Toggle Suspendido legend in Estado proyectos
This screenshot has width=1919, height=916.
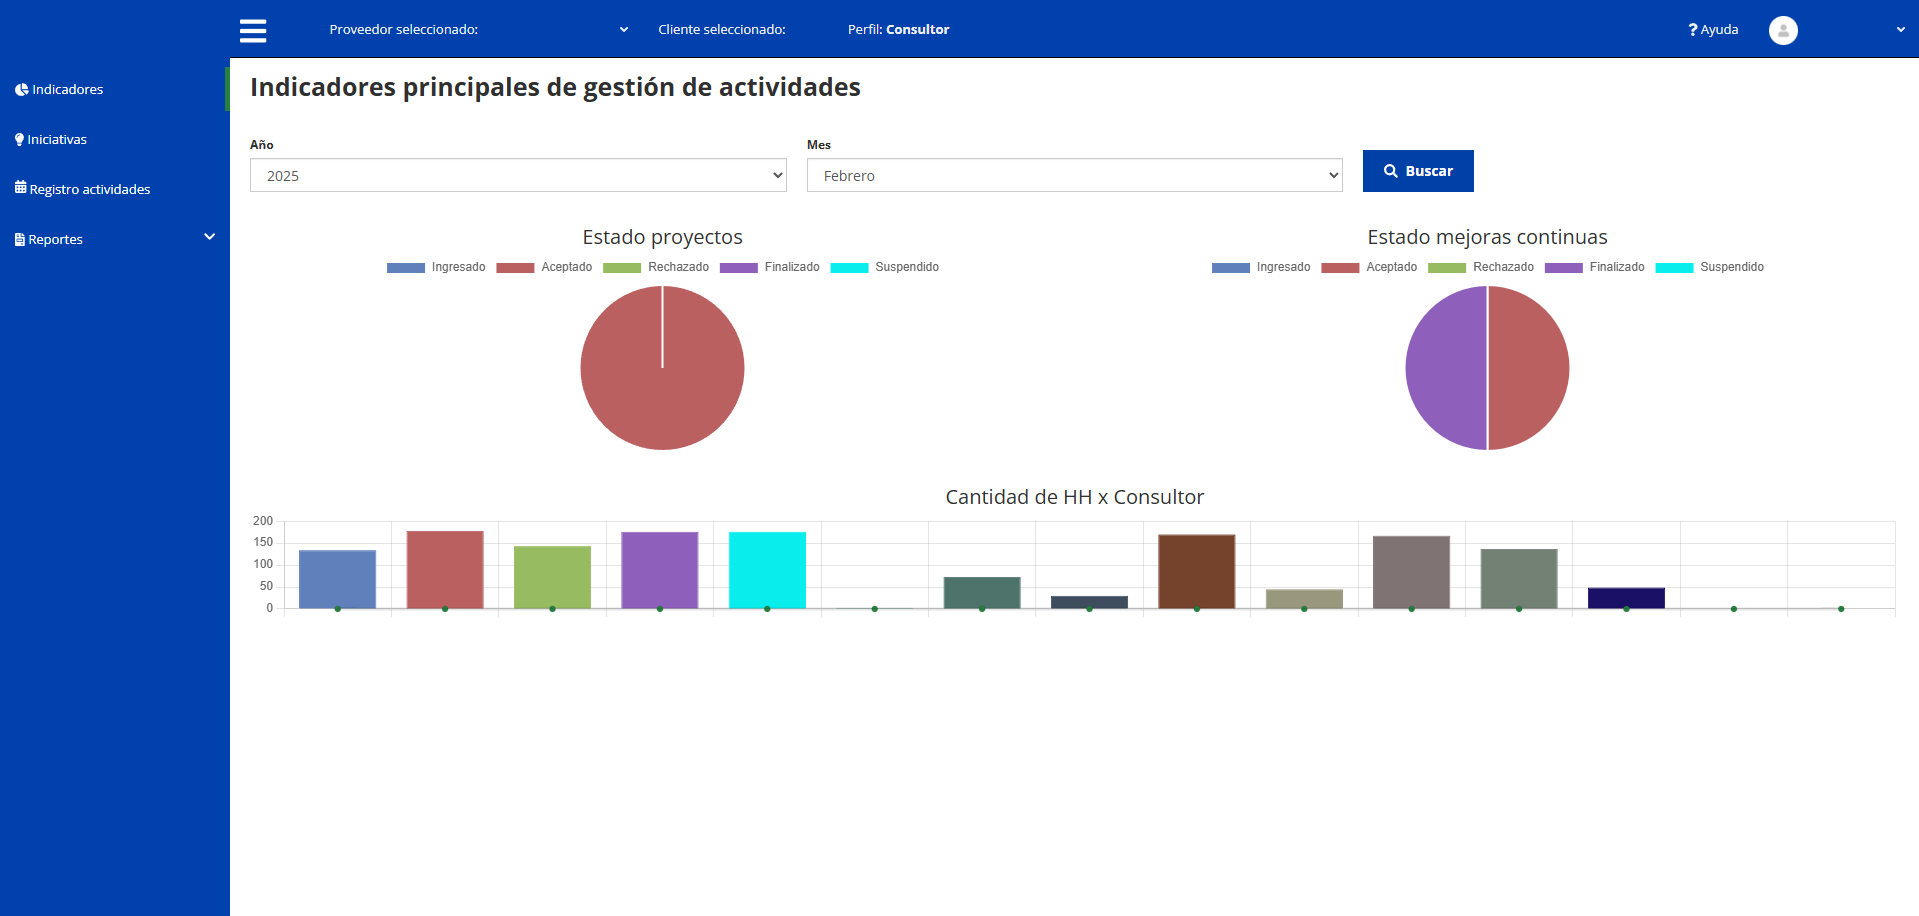(x=885, y=267)
